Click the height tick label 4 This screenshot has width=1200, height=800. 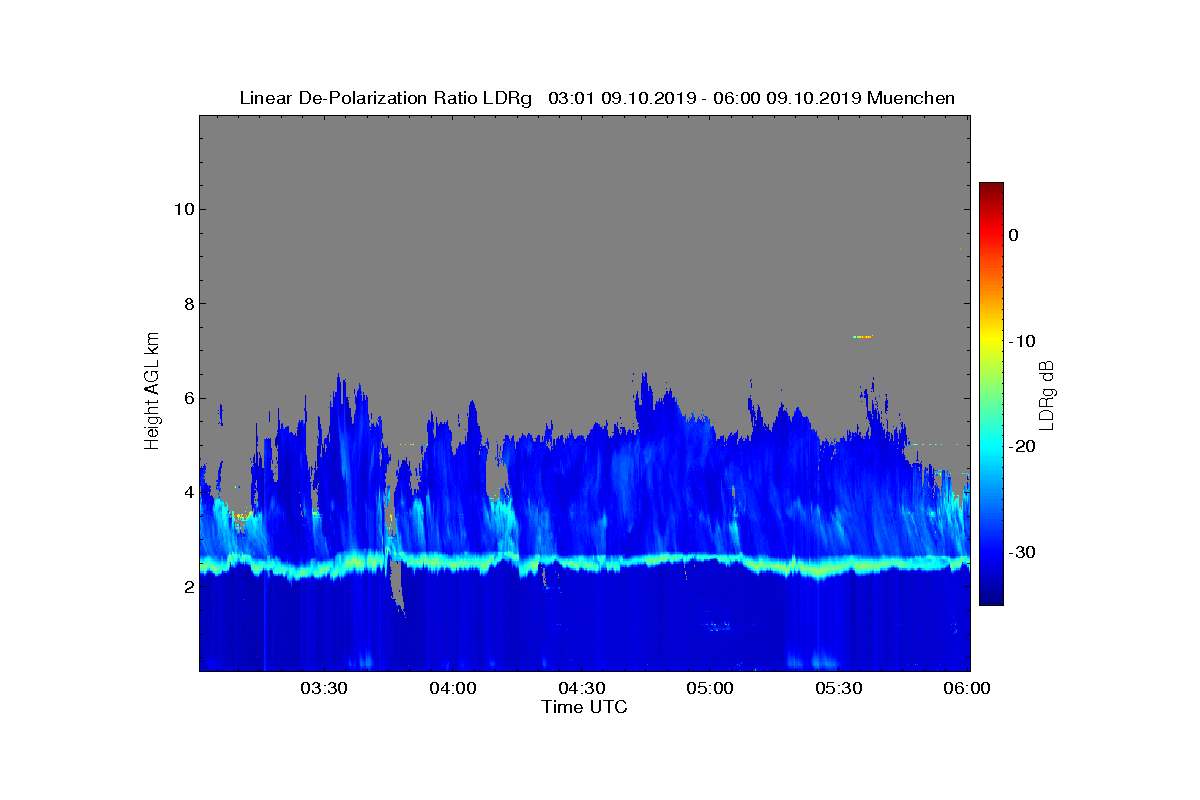[x=187, y=492]
